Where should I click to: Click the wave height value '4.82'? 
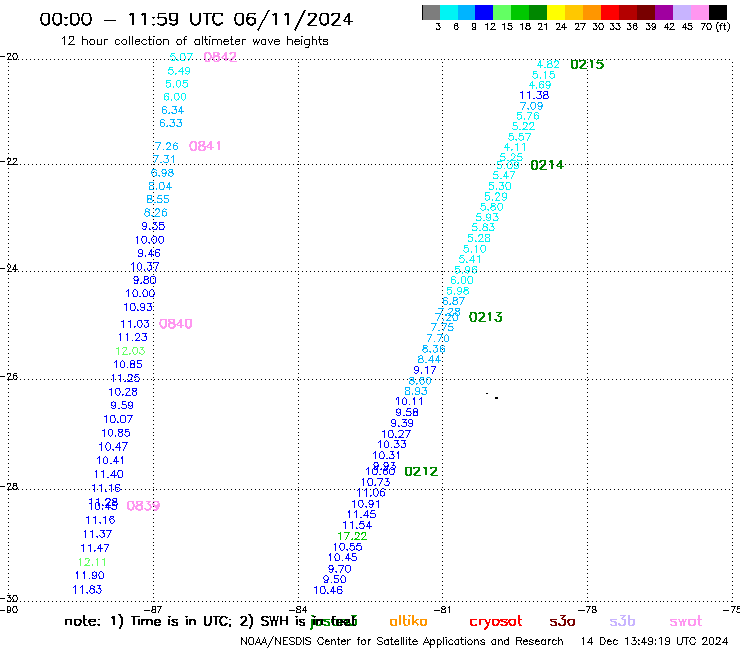[548, 65]
